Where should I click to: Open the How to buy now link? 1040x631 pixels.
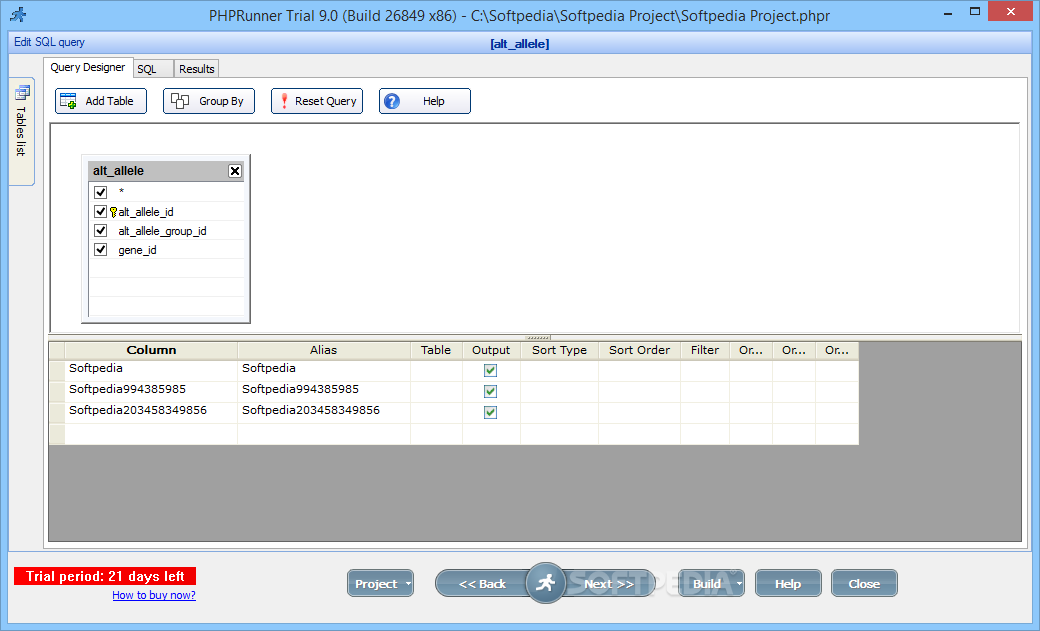[154, 595]
